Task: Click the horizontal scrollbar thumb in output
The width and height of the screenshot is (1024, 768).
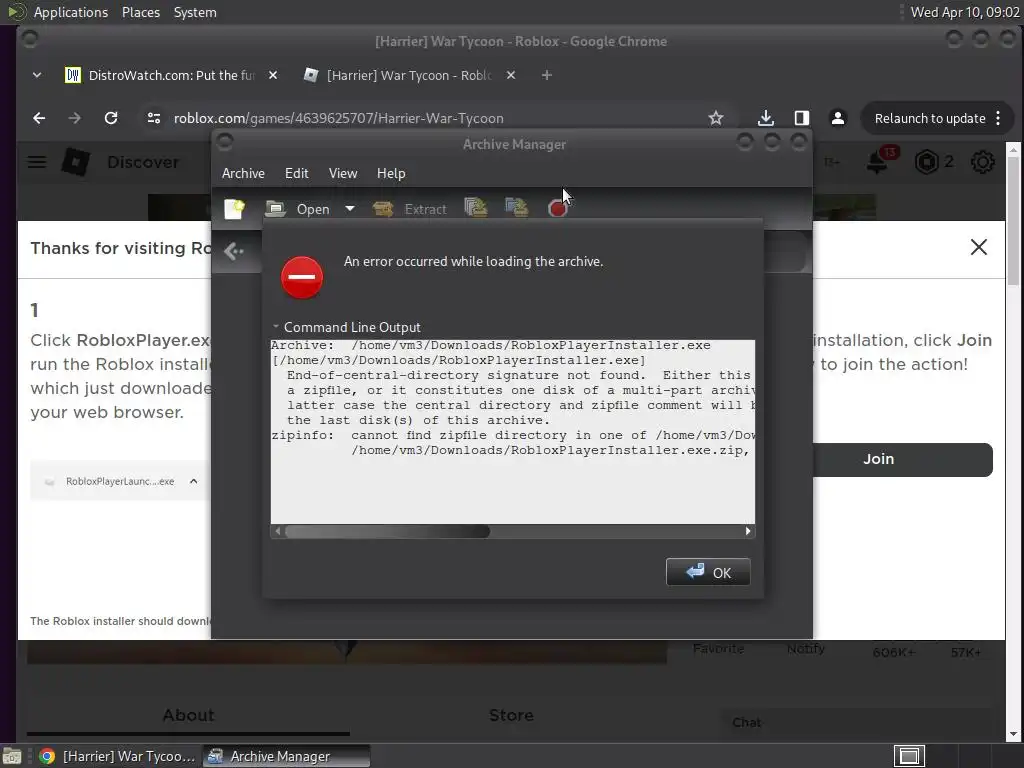Action: (387, 531)
